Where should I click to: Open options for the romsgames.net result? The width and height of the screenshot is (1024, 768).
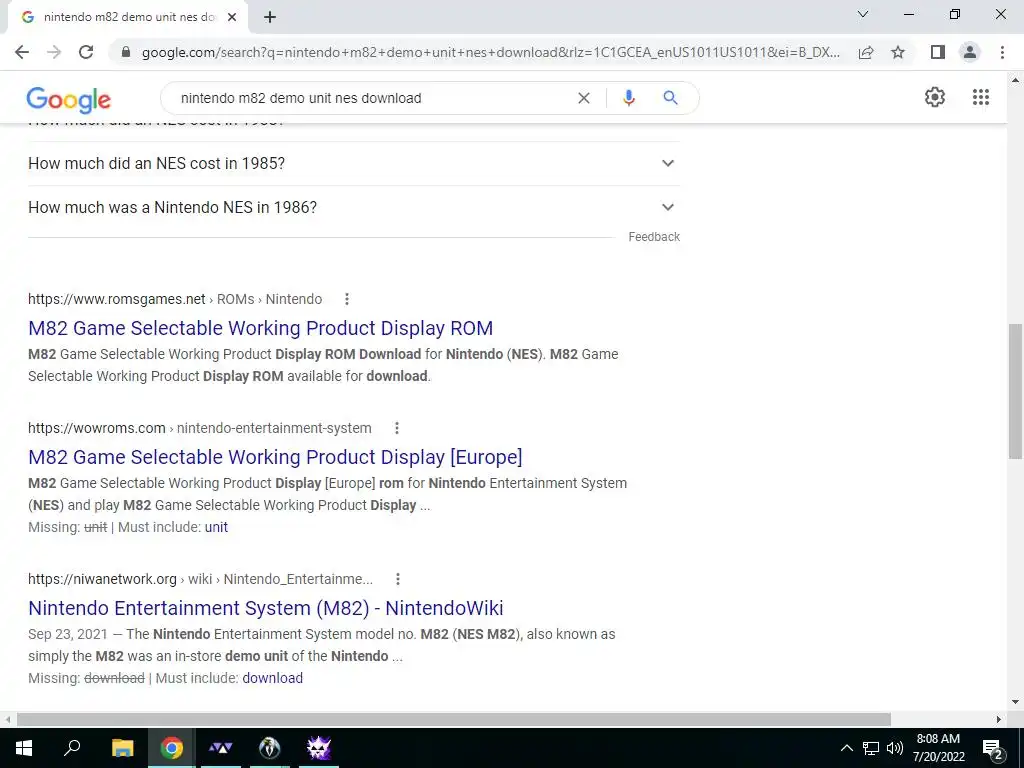(x=347, y=299)
